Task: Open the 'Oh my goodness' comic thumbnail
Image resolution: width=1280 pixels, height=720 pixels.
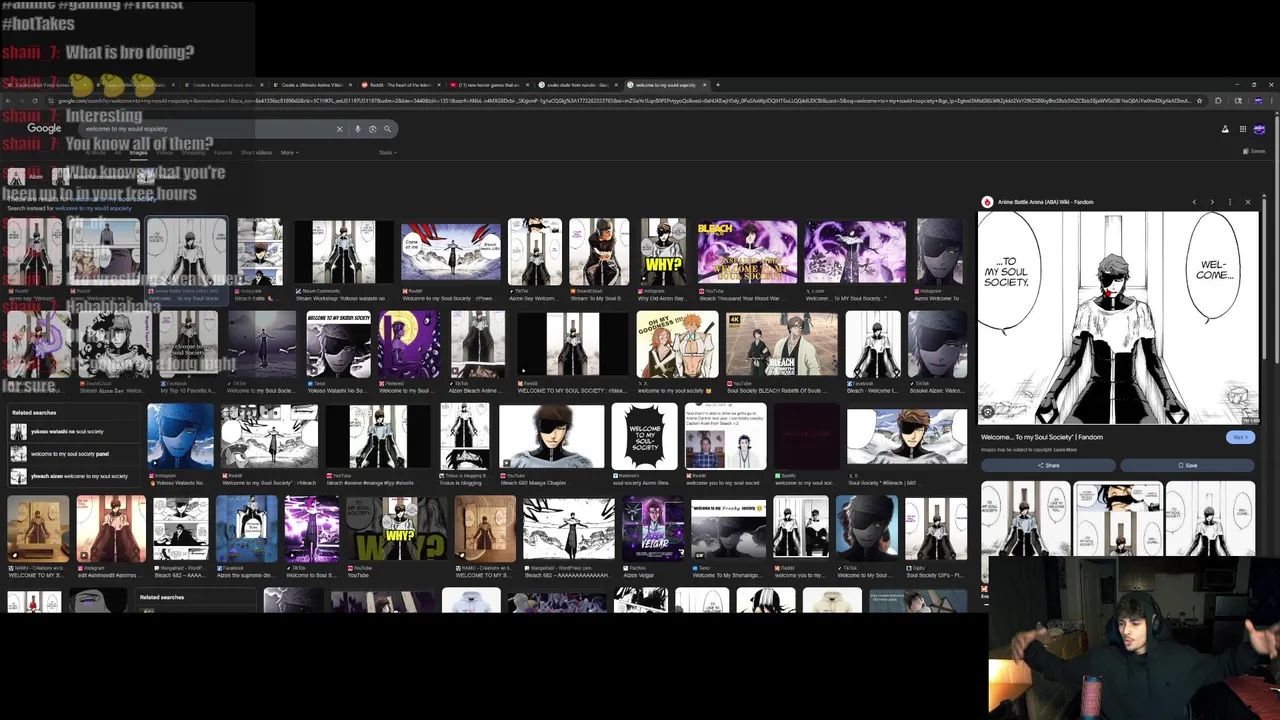Action: point(677,345)
